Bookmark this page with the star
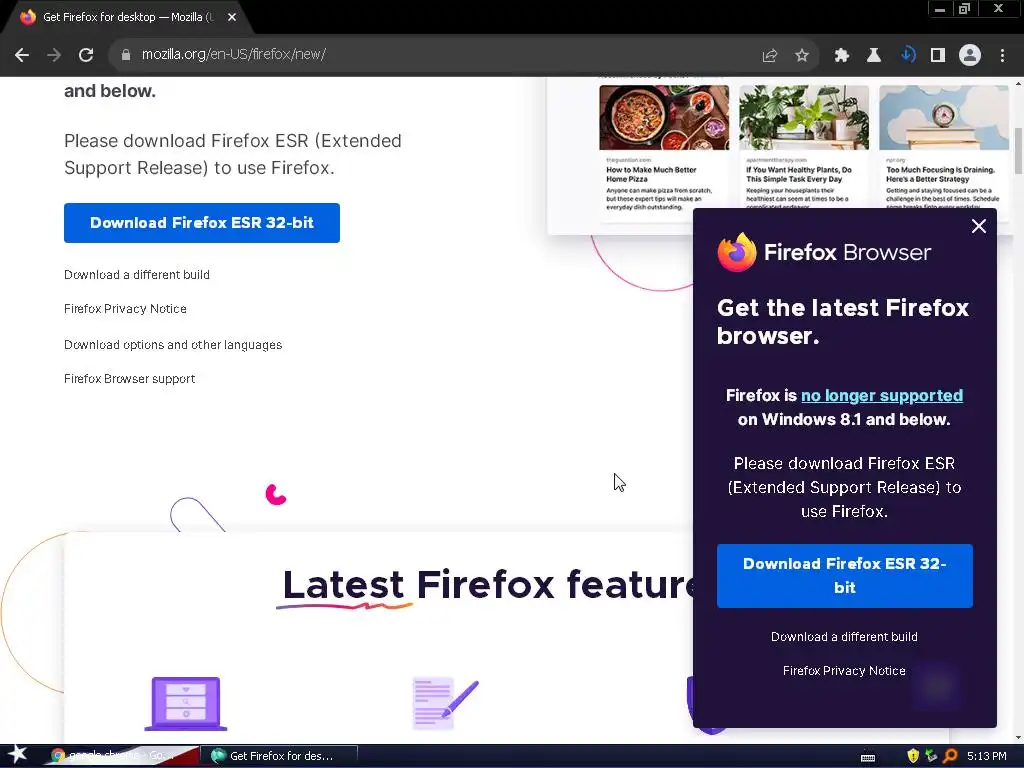The width and height of the screenshot is (1024, 768). [x=802, y=56]
